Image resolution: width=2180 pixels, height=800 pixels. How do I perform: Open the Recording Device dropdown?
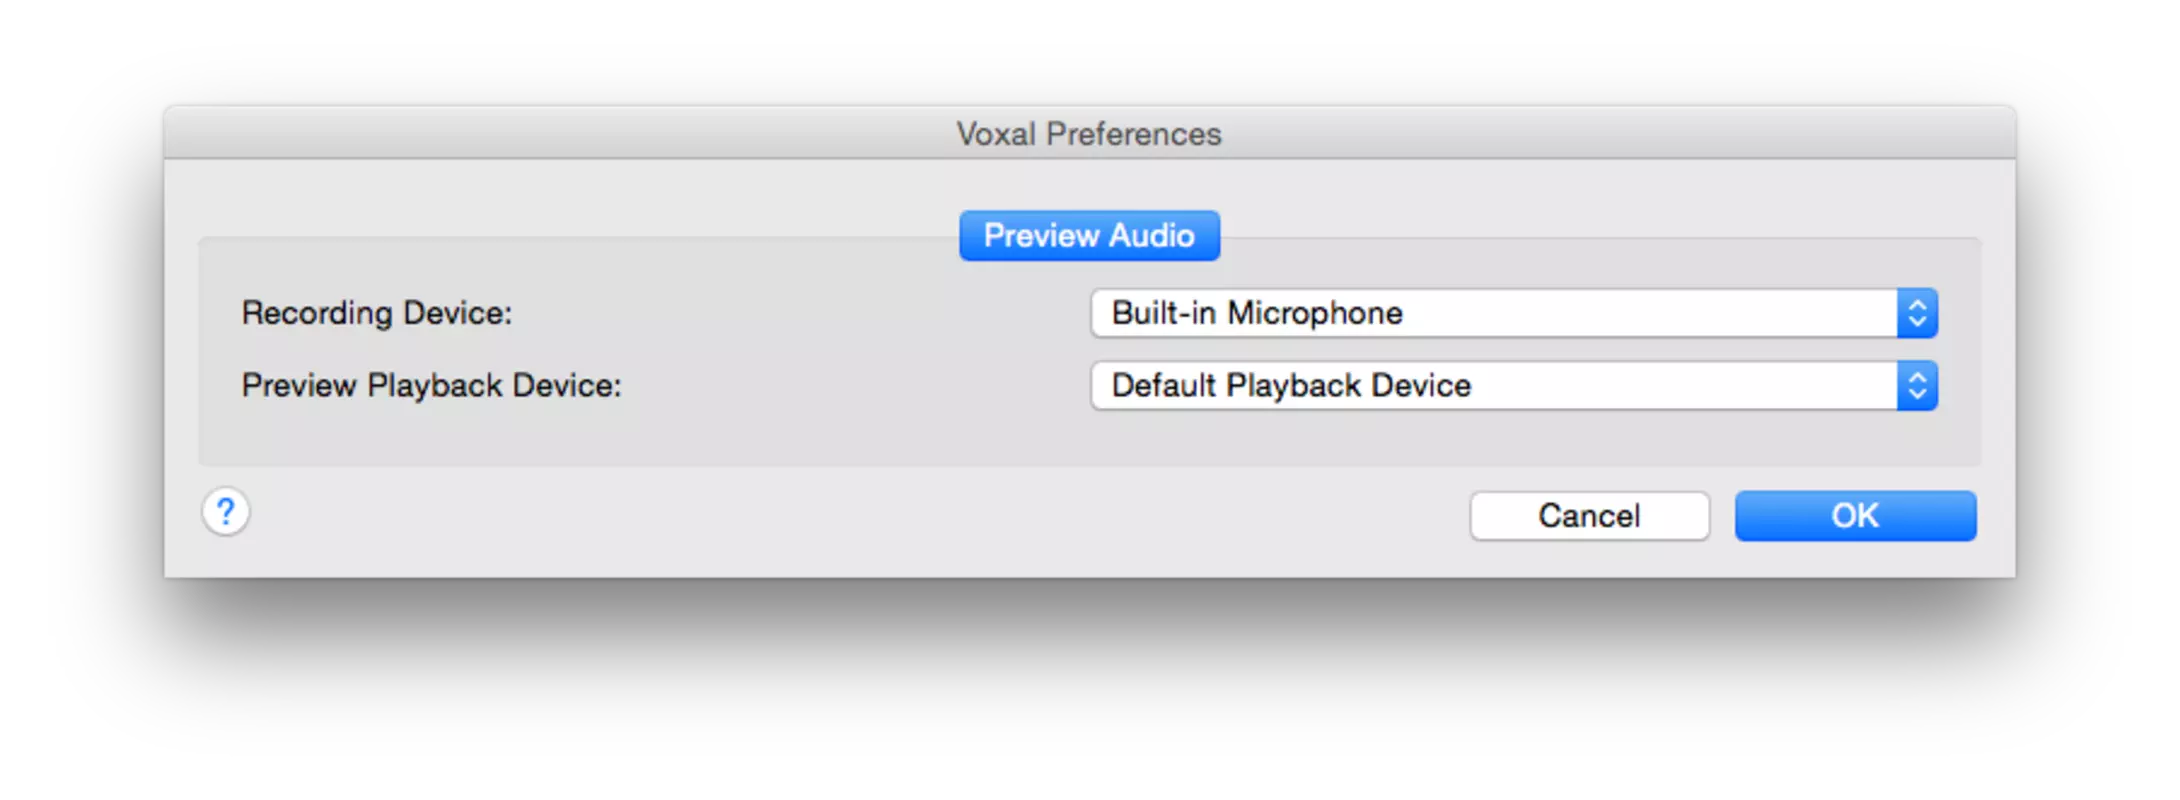tap(1514, 313)
